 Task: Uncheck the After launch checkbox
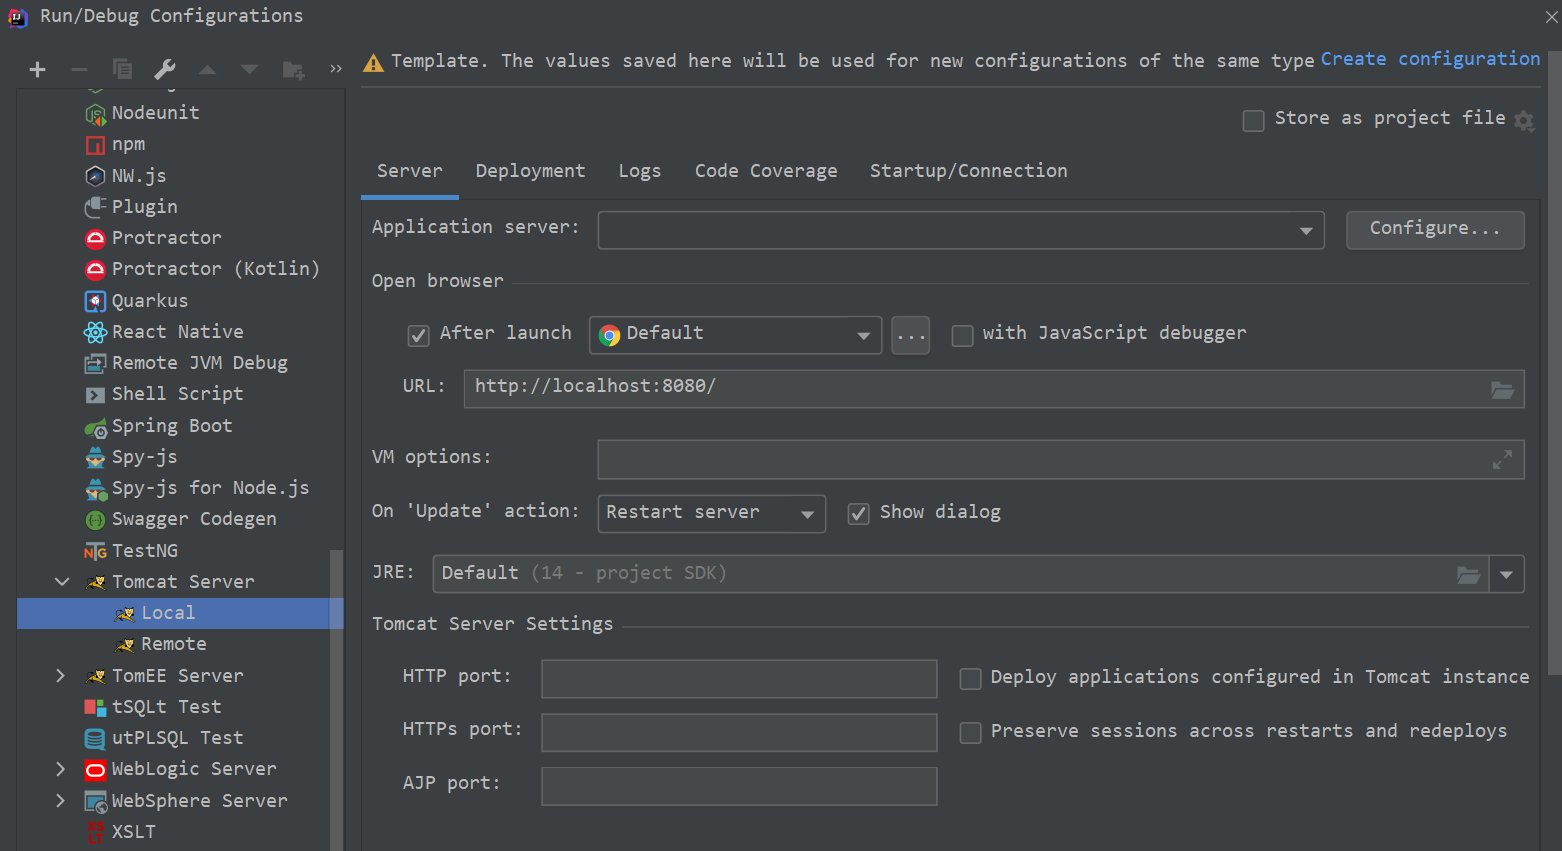(418, 336)
